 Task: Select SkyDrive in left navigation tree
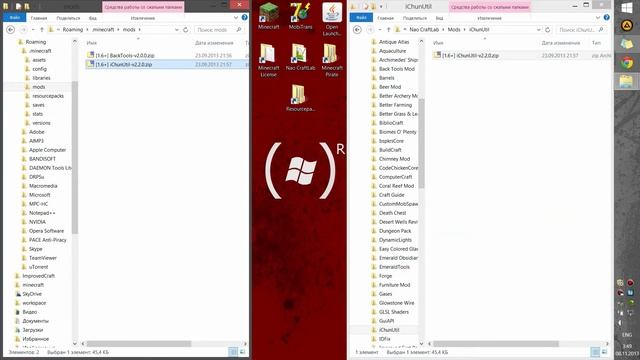pos(32,294)
